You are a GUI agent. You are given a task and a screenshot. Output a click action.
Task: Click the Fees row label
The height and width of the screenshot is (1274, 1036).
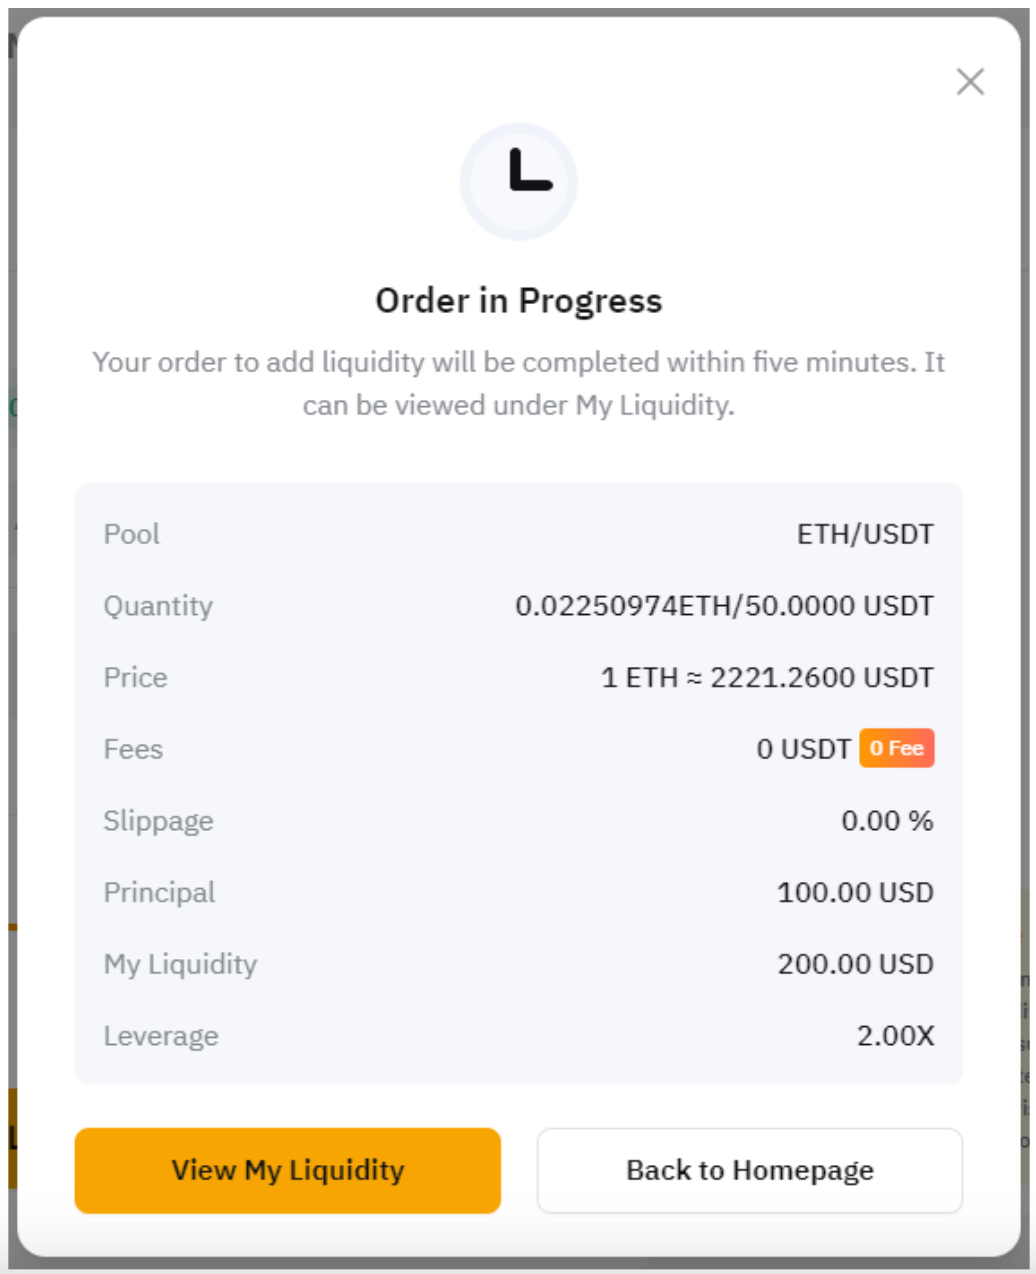pos(133,749)
